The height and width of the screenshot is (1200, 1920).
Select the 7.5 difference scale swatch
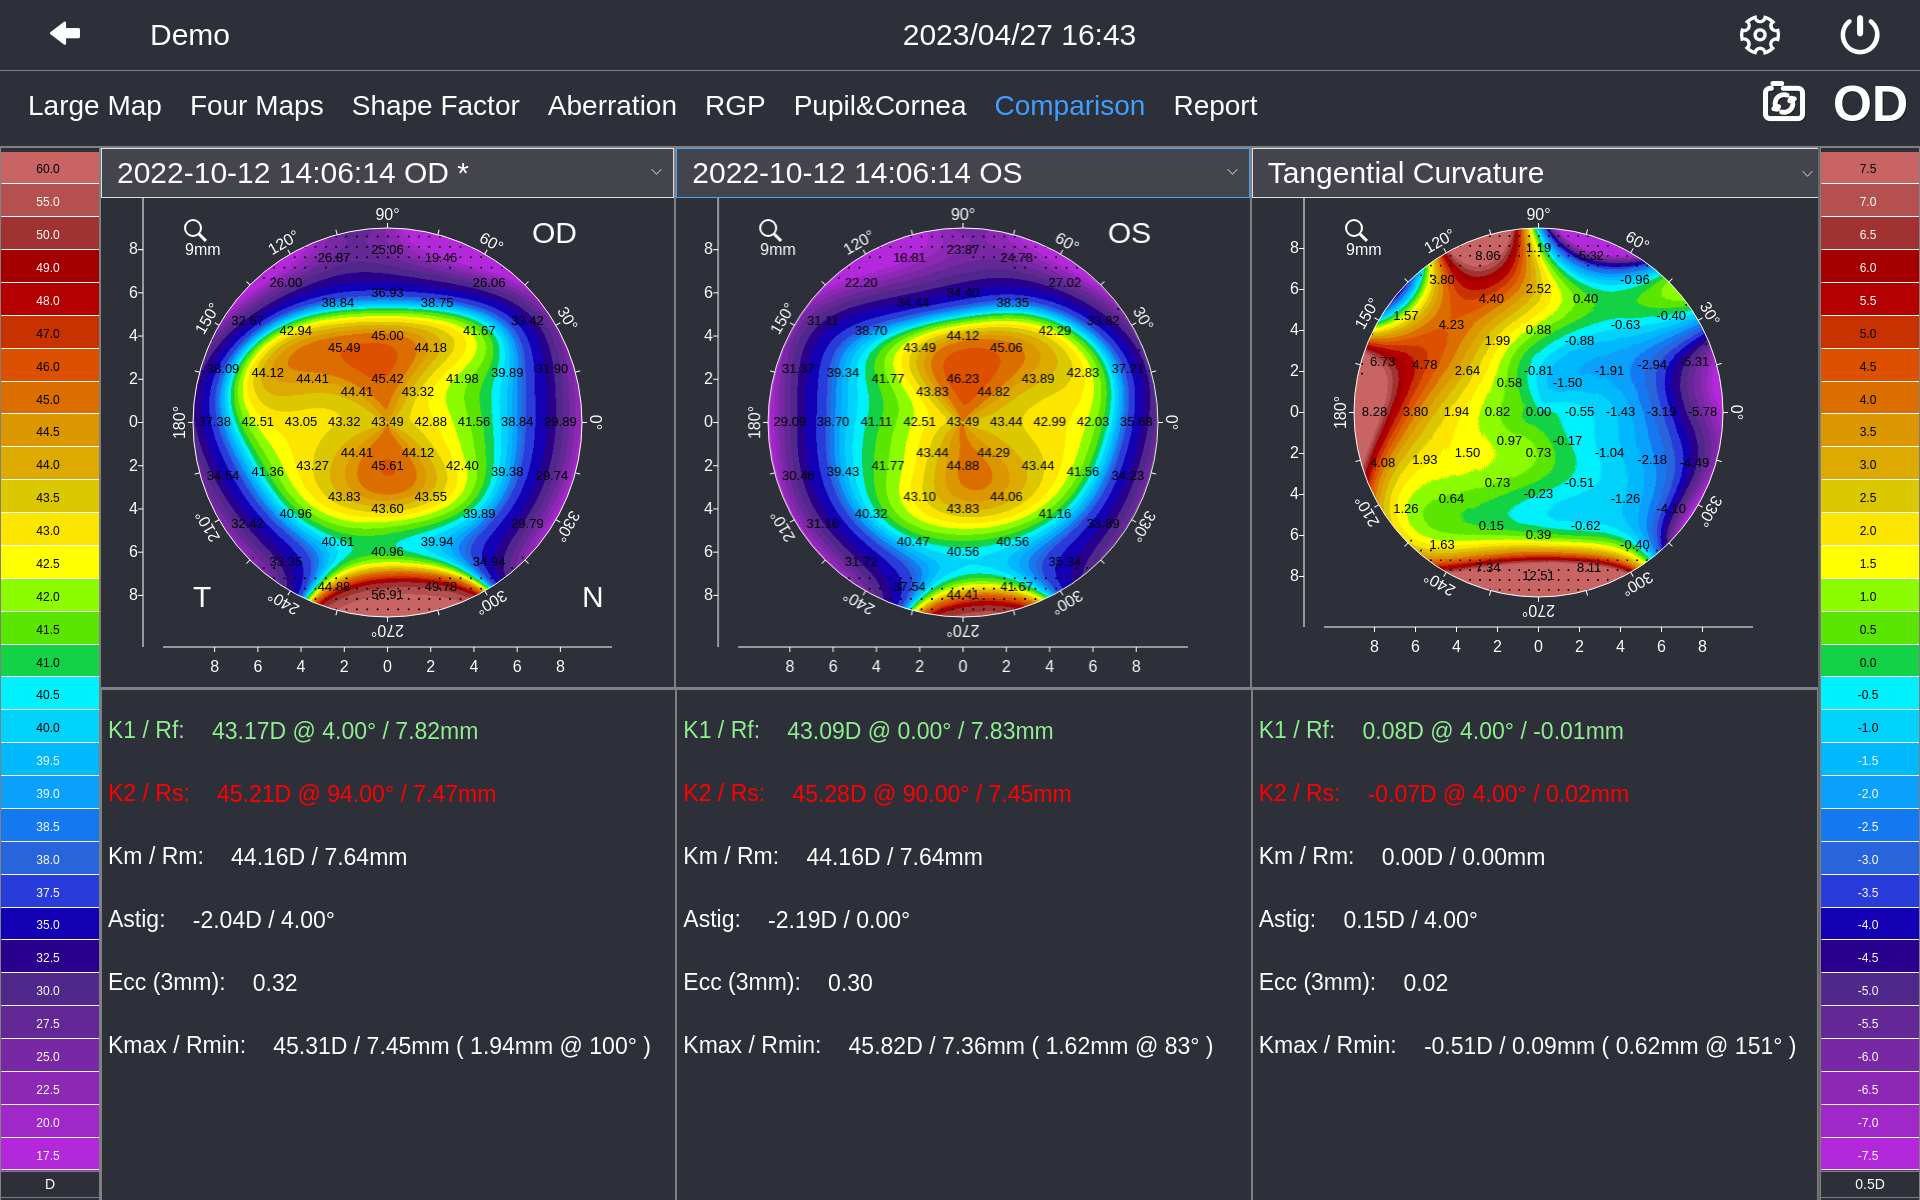[x=1869, y=168]
